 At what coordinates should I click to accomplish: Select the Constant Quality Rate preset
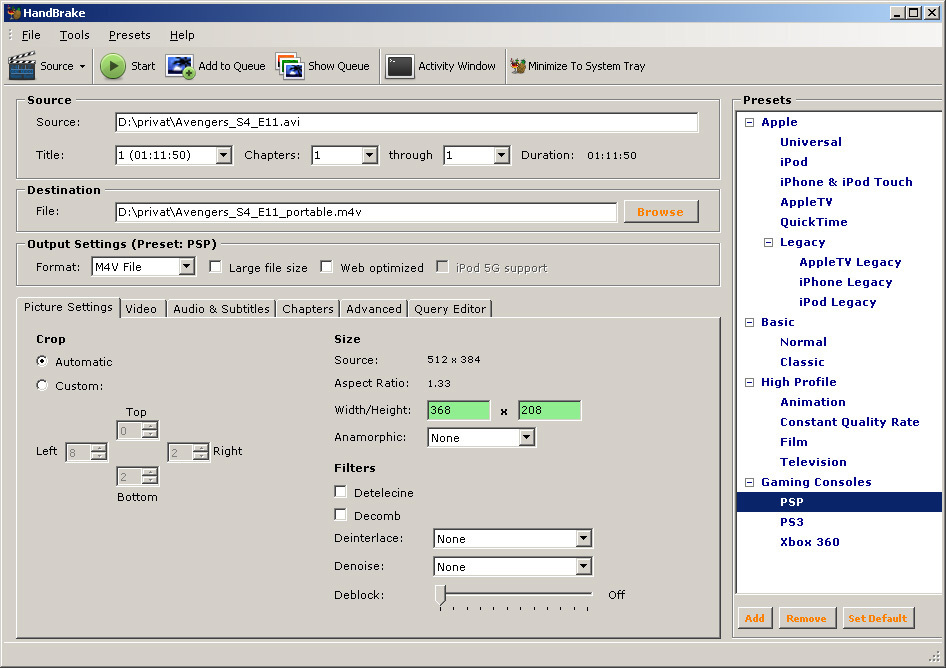click(849, 422)
